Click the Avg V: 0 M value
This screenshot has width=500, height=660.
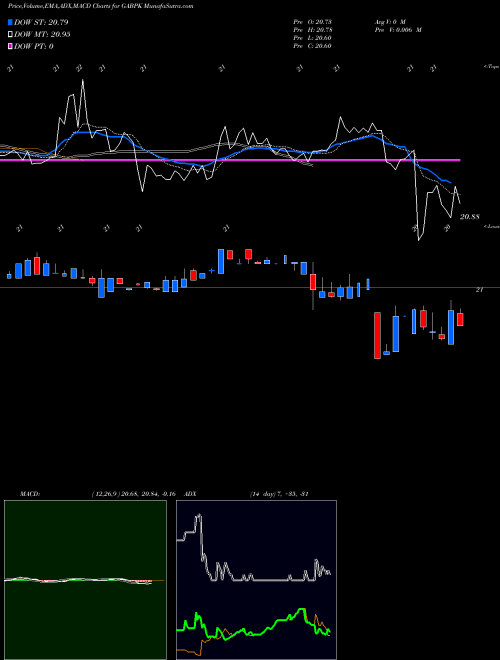(389, 22)
